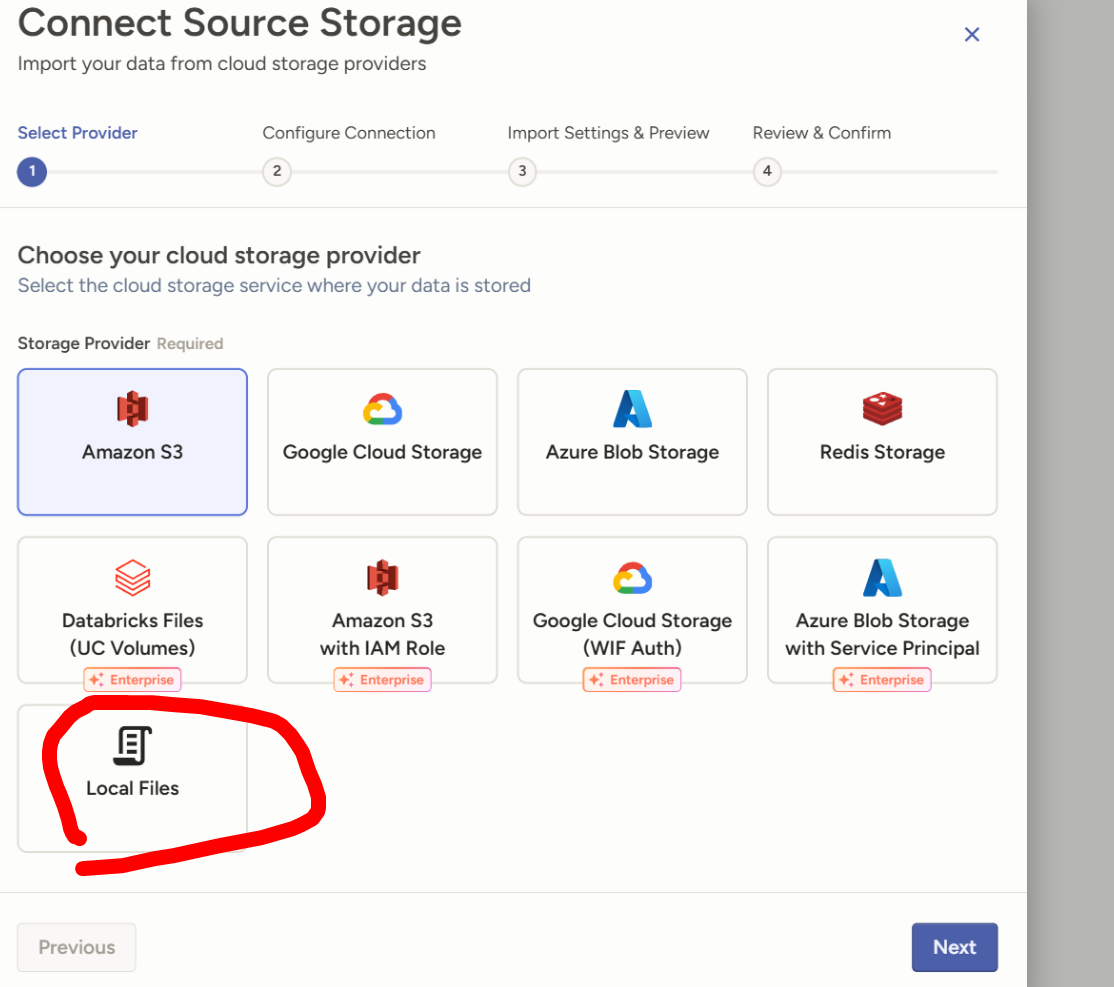Click 'Select the cloud storage service' description text

click(x=274, y=285)
